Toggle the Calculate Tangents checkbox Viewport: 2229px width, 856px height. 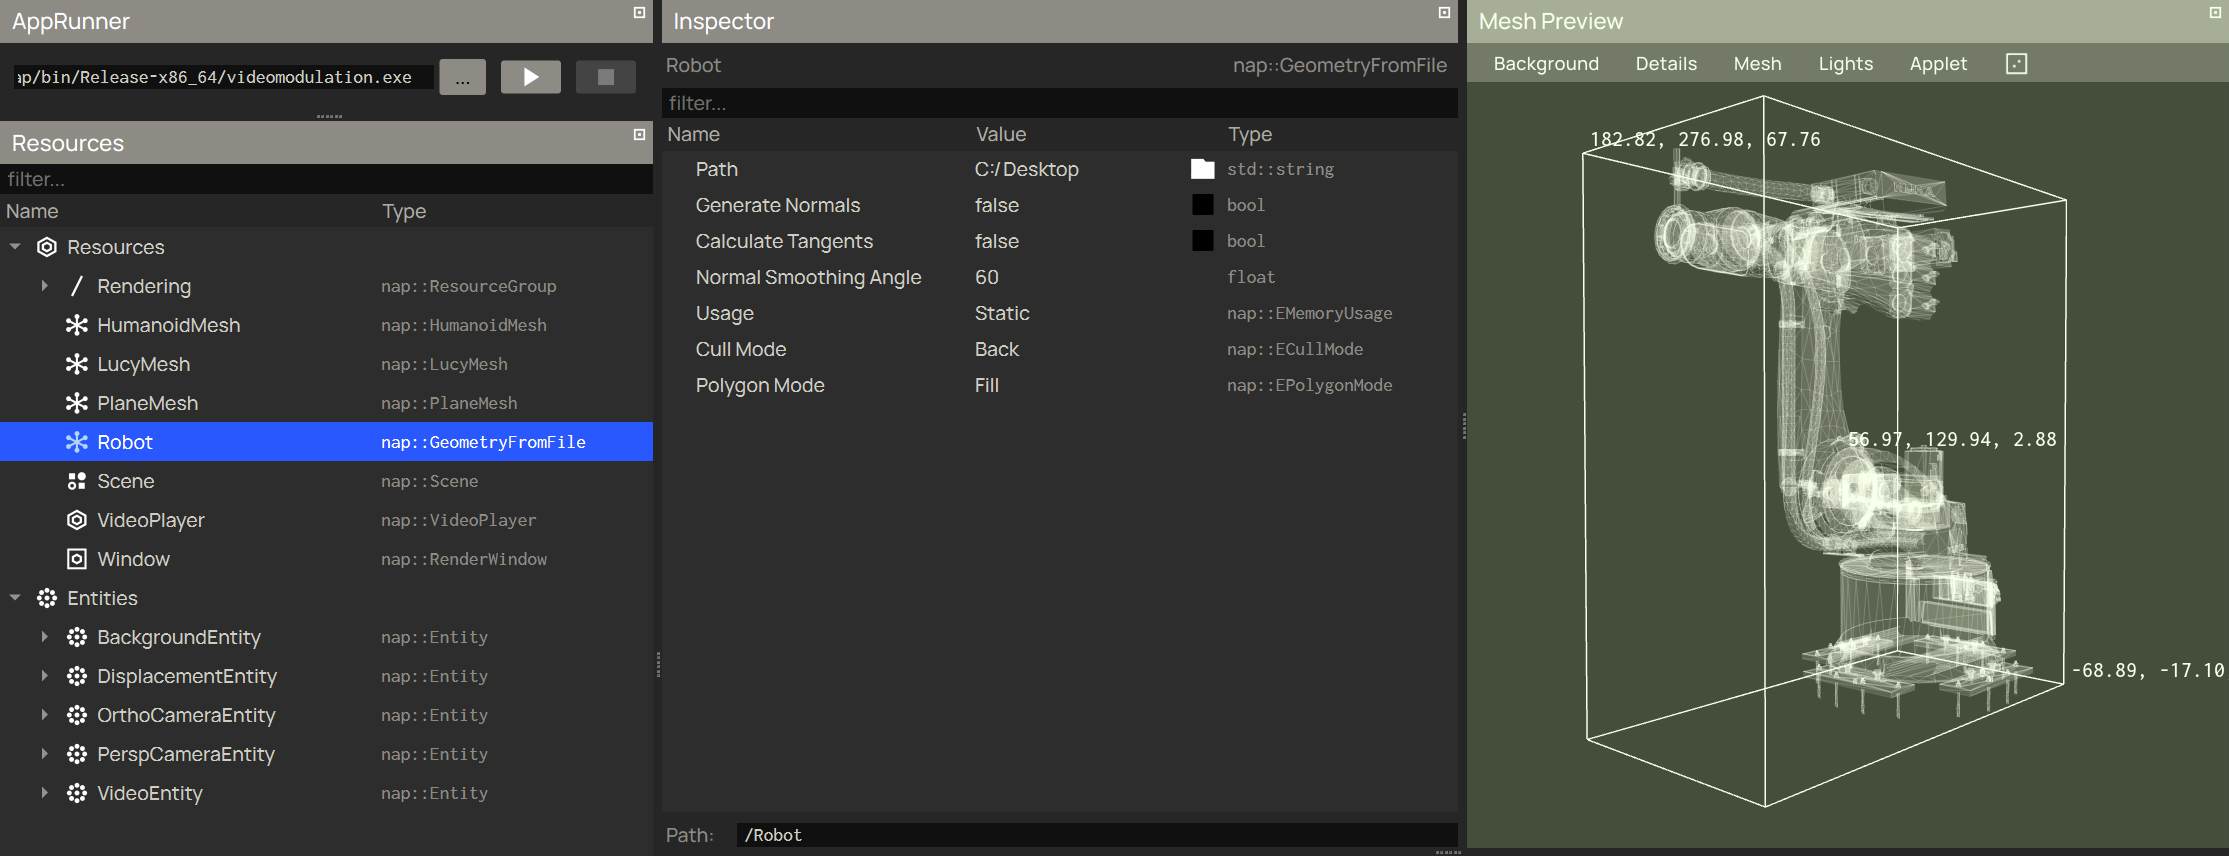(x=1202, y=241)
